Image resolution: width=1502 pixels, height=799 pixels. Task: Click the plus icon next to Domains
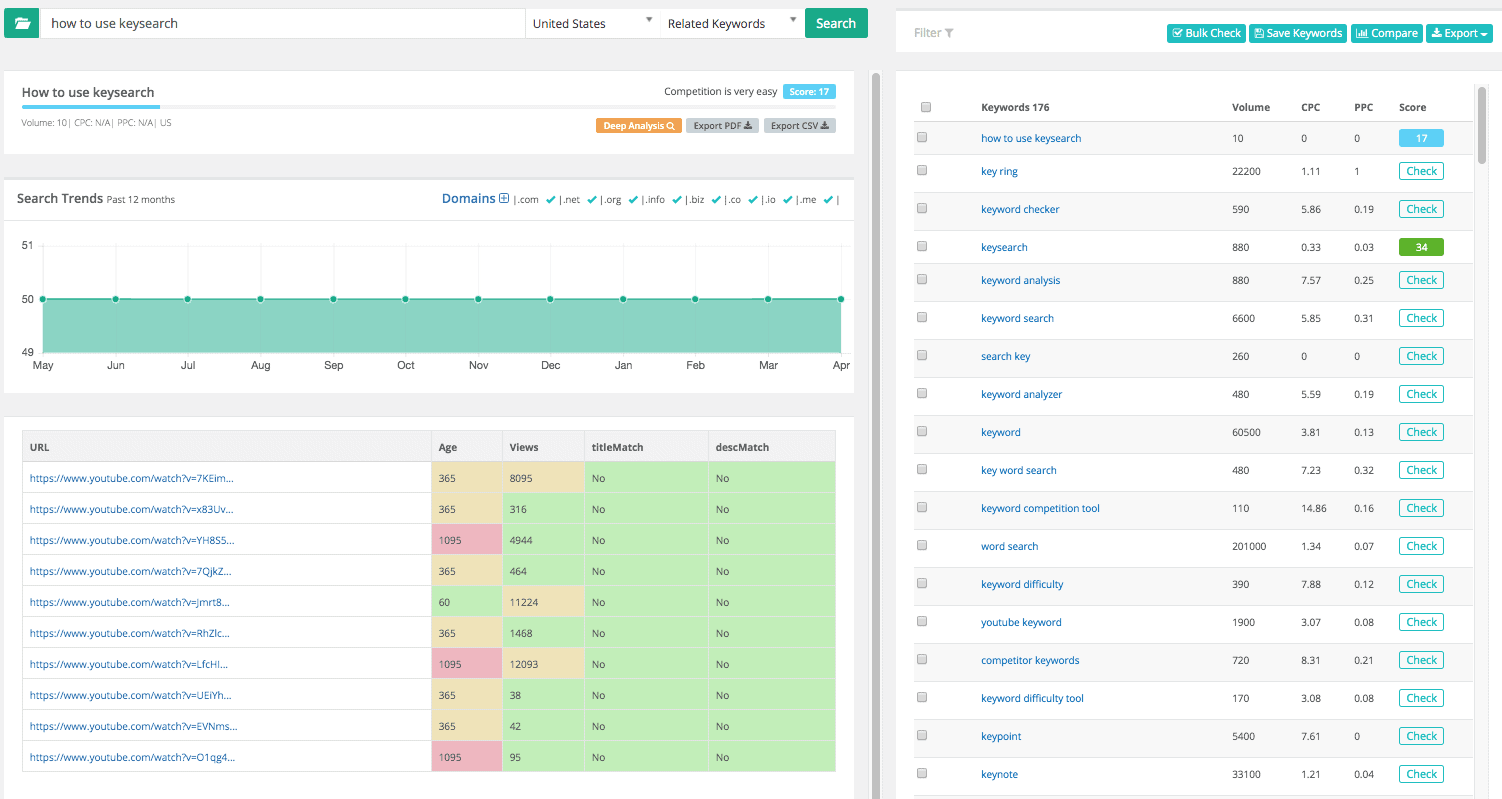pos(504,199)
